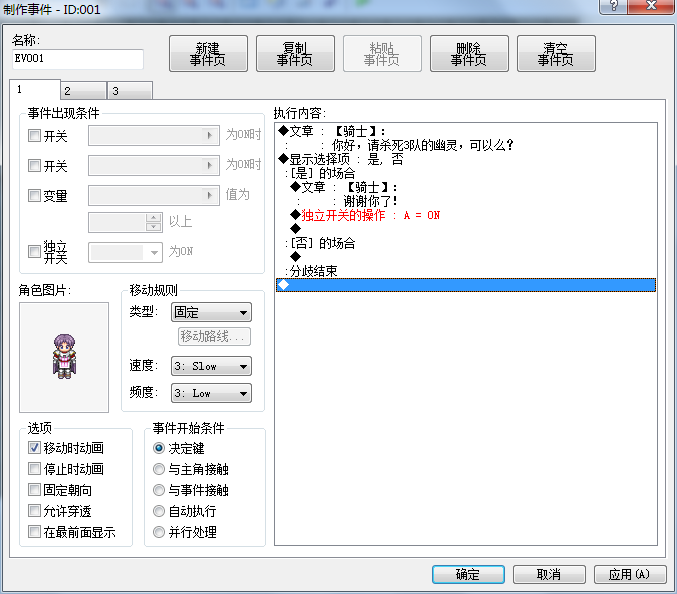Image resolution: width=677 pixels, height=594 pixels.
Task: Open the 类型 dropdown showing 固定
Action: click(x=211, y=312)
